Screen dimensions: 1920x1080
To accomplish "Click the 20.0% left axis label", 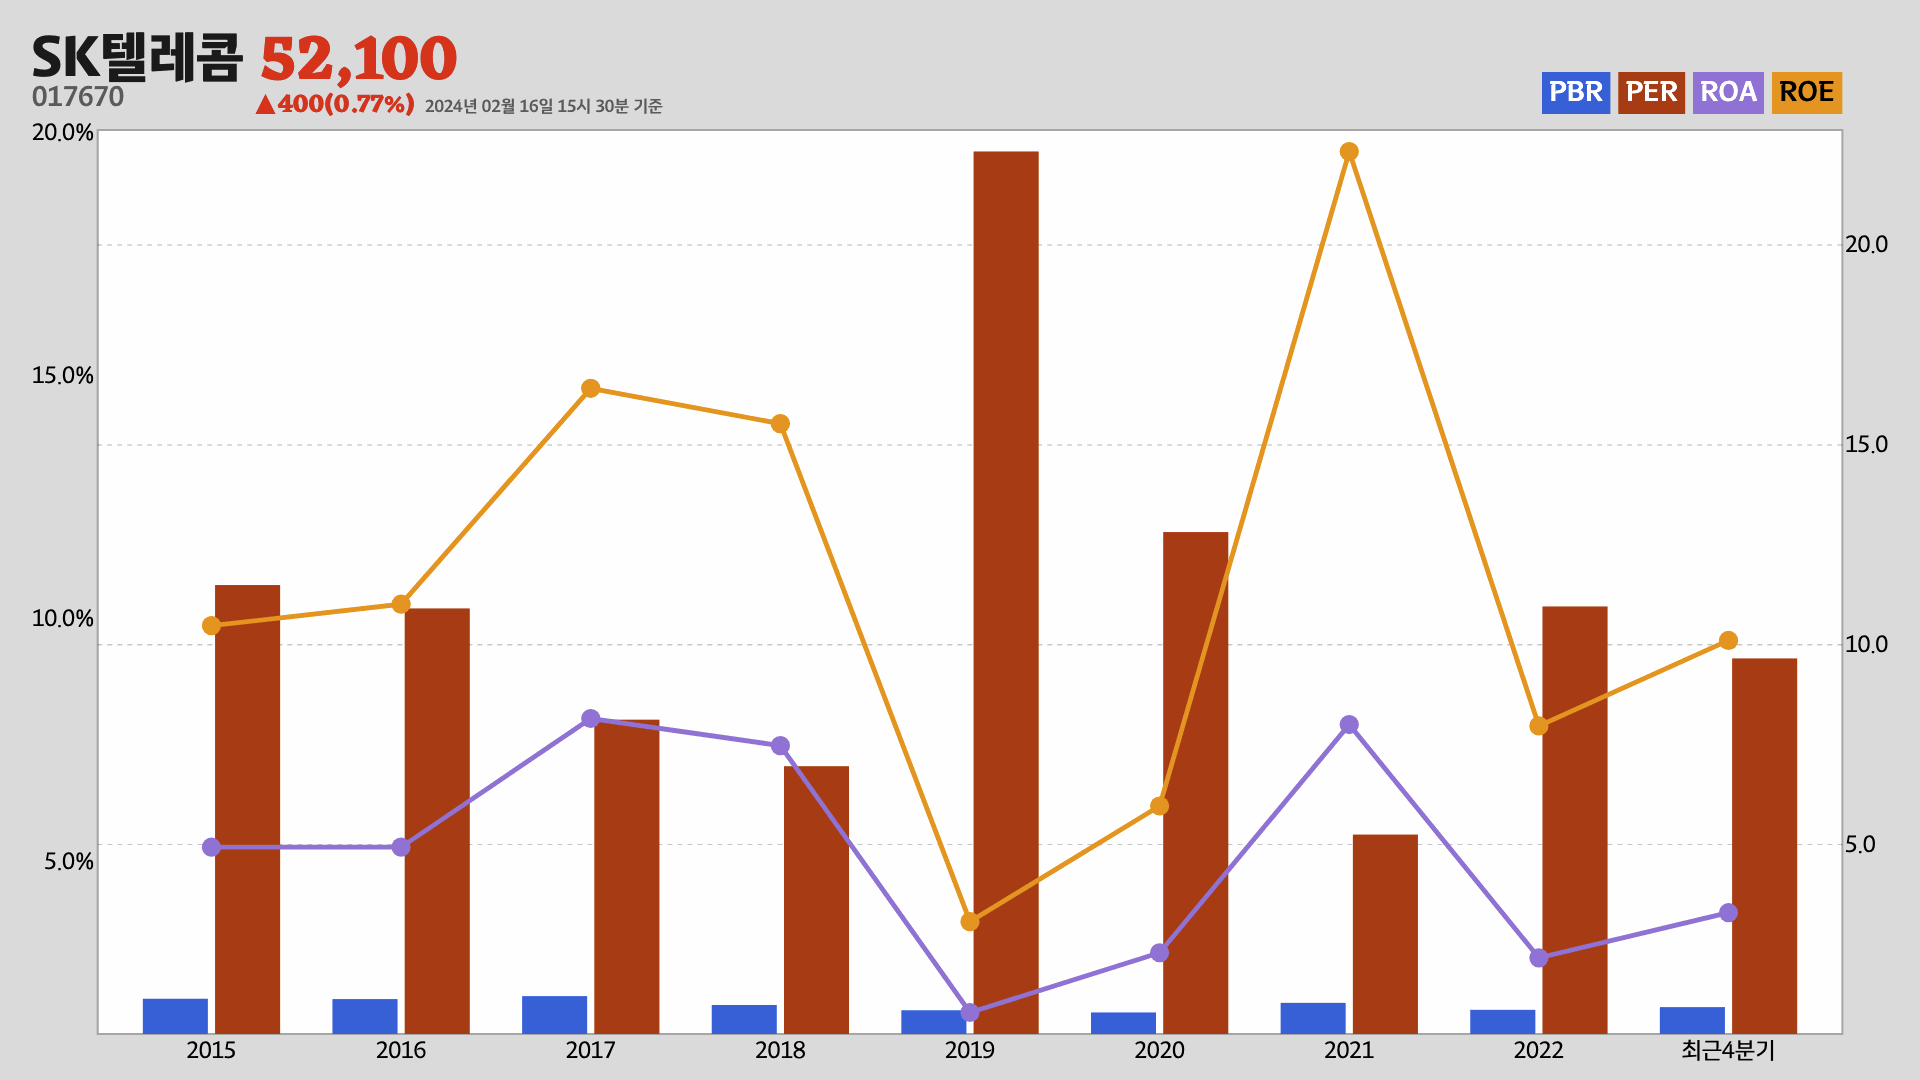I will (62, 133).
